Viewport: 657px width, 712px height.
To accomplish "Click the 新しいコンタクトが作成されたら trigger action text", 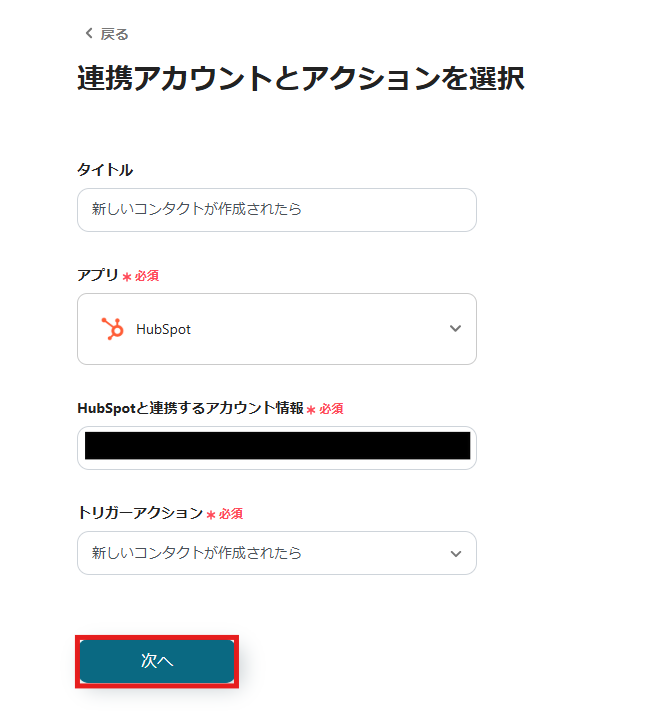I will pyautogui.click(x=197, y=553).
